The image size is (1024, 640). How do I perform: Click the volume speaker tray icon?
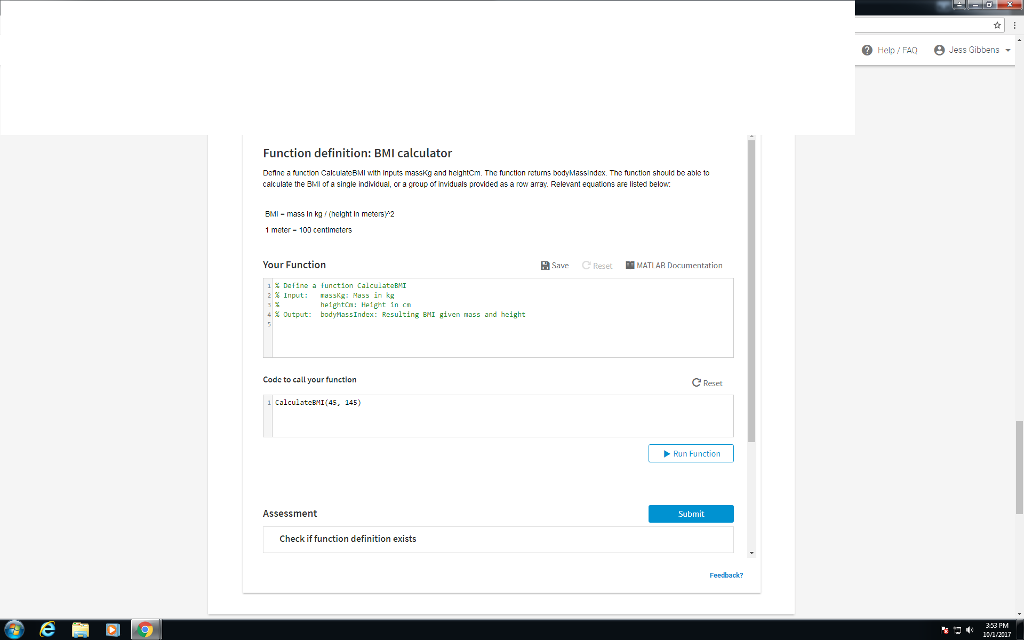[970, 630]
